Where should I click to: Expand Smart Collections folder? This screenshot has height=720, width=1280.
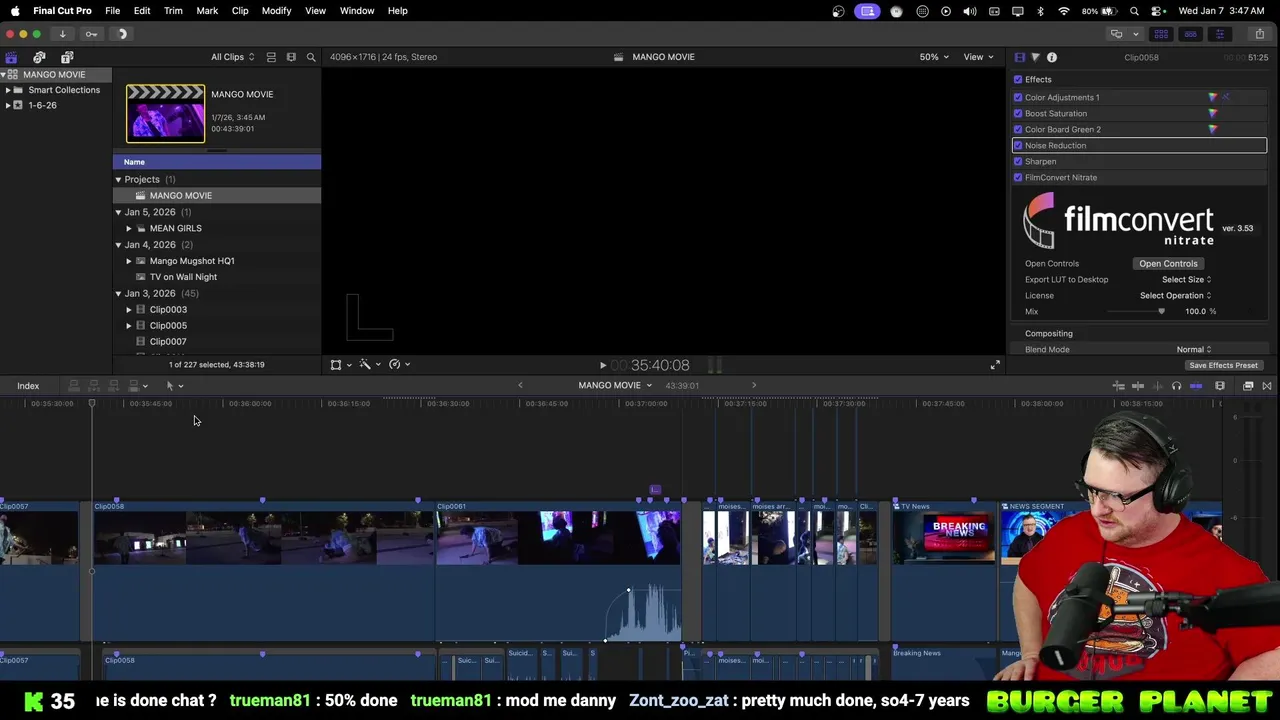pos(8,90)
